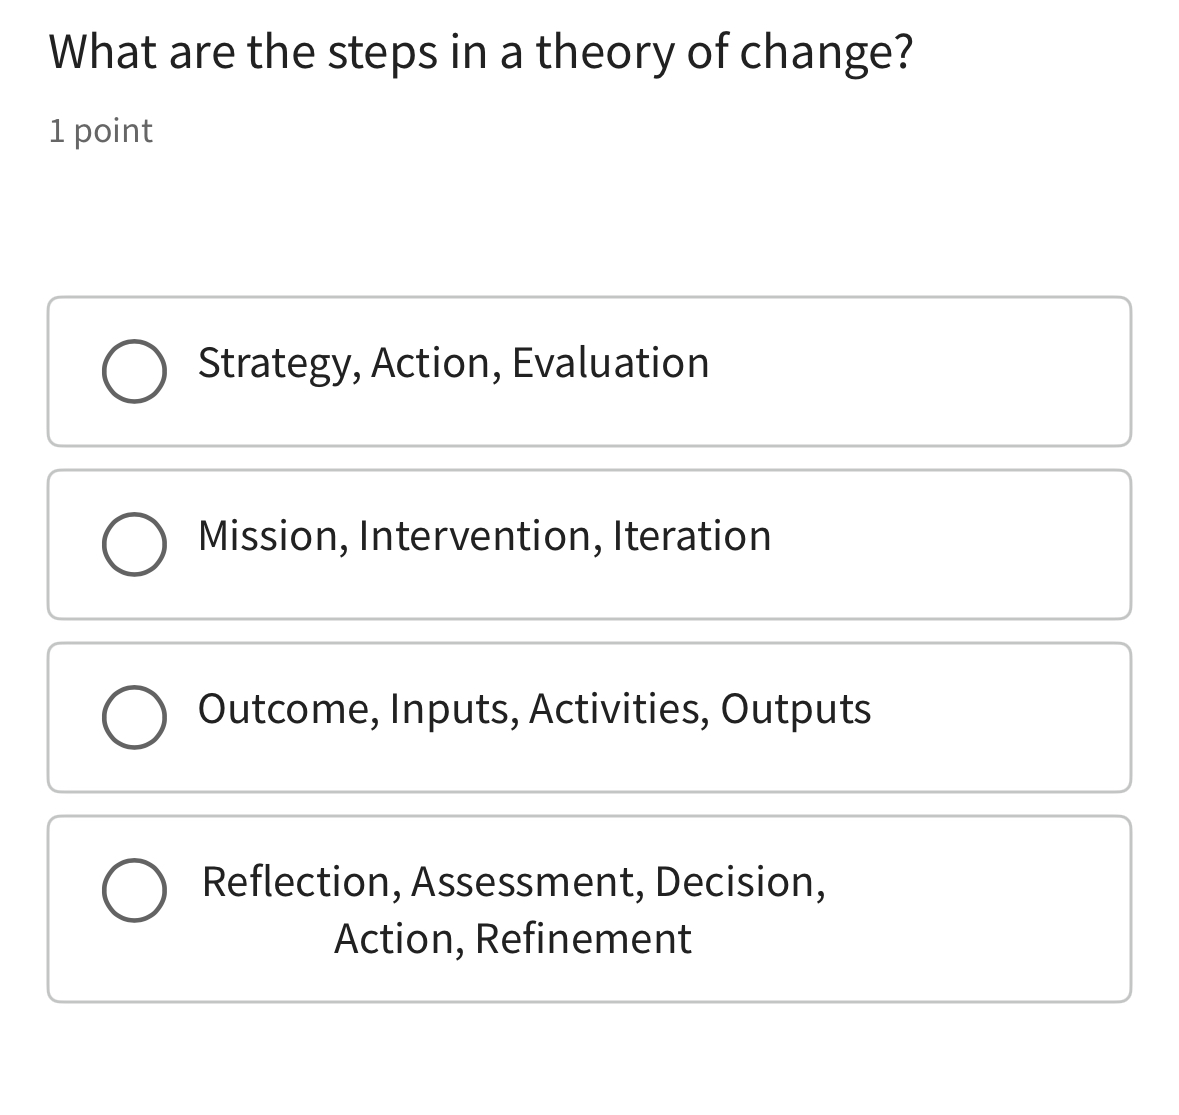Screen dimensions: 1179x1115
Task: Click the word 'Outputs' in the third option
Action: tap(795, 709)
